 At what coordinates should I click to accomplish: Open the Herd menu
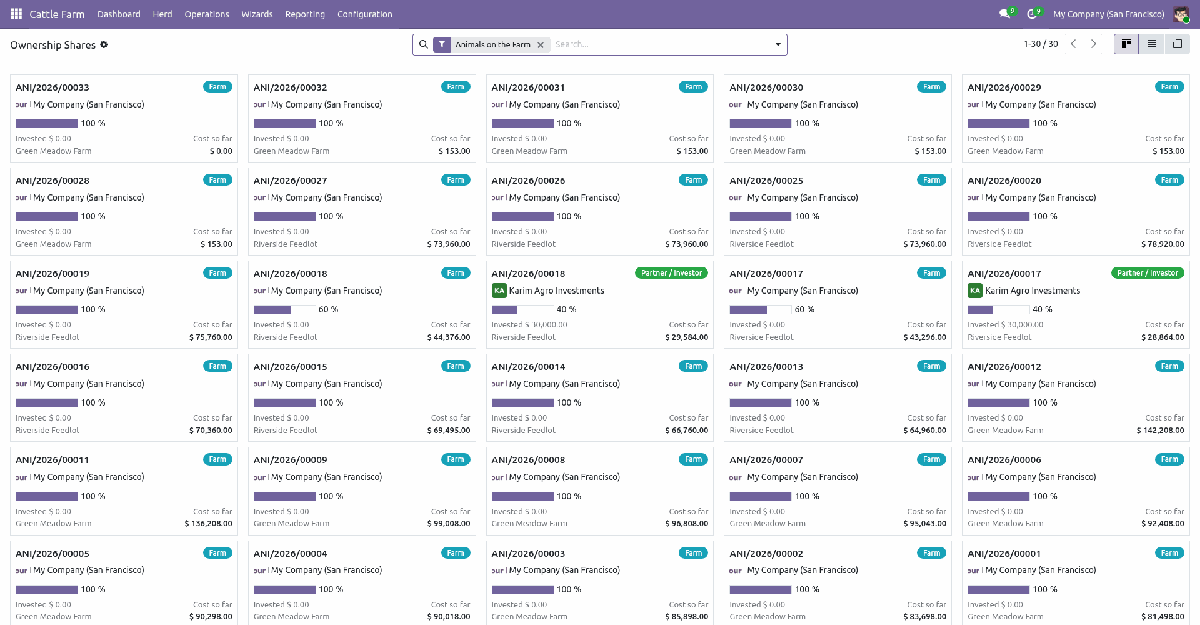(x=162, y=14)
